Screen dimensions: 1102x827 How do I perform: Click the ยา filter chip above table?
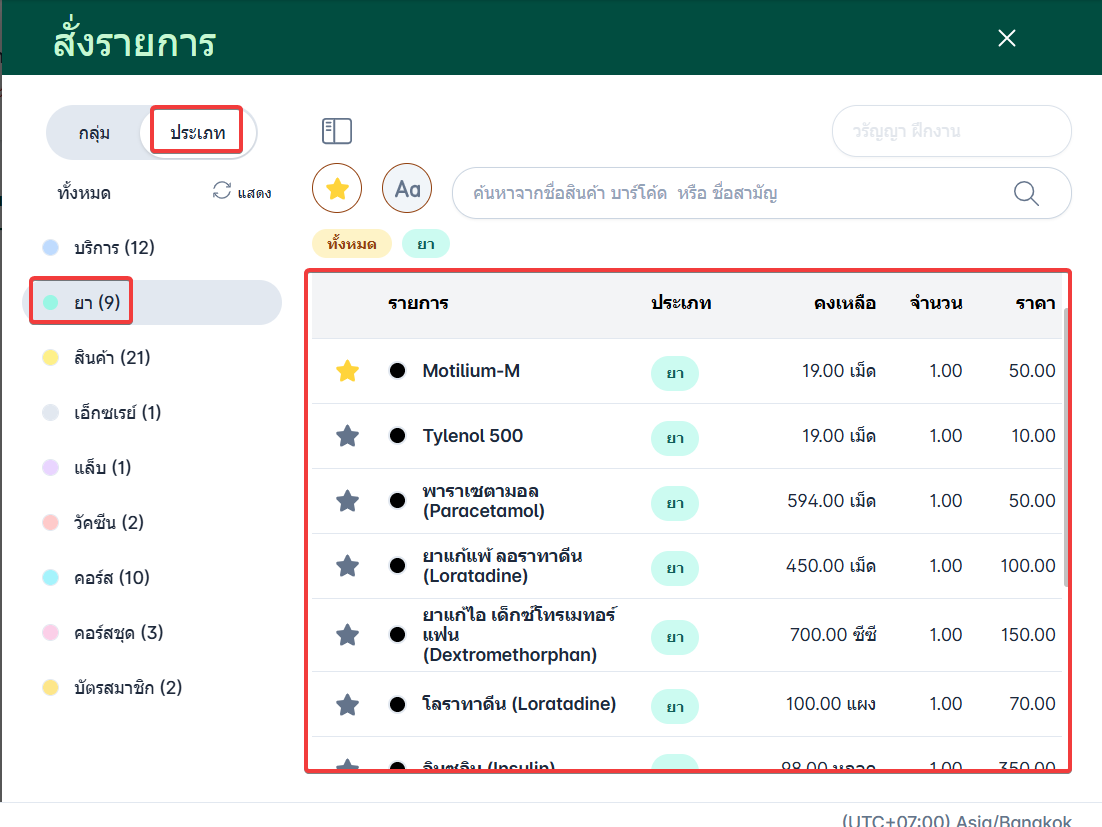426,244
